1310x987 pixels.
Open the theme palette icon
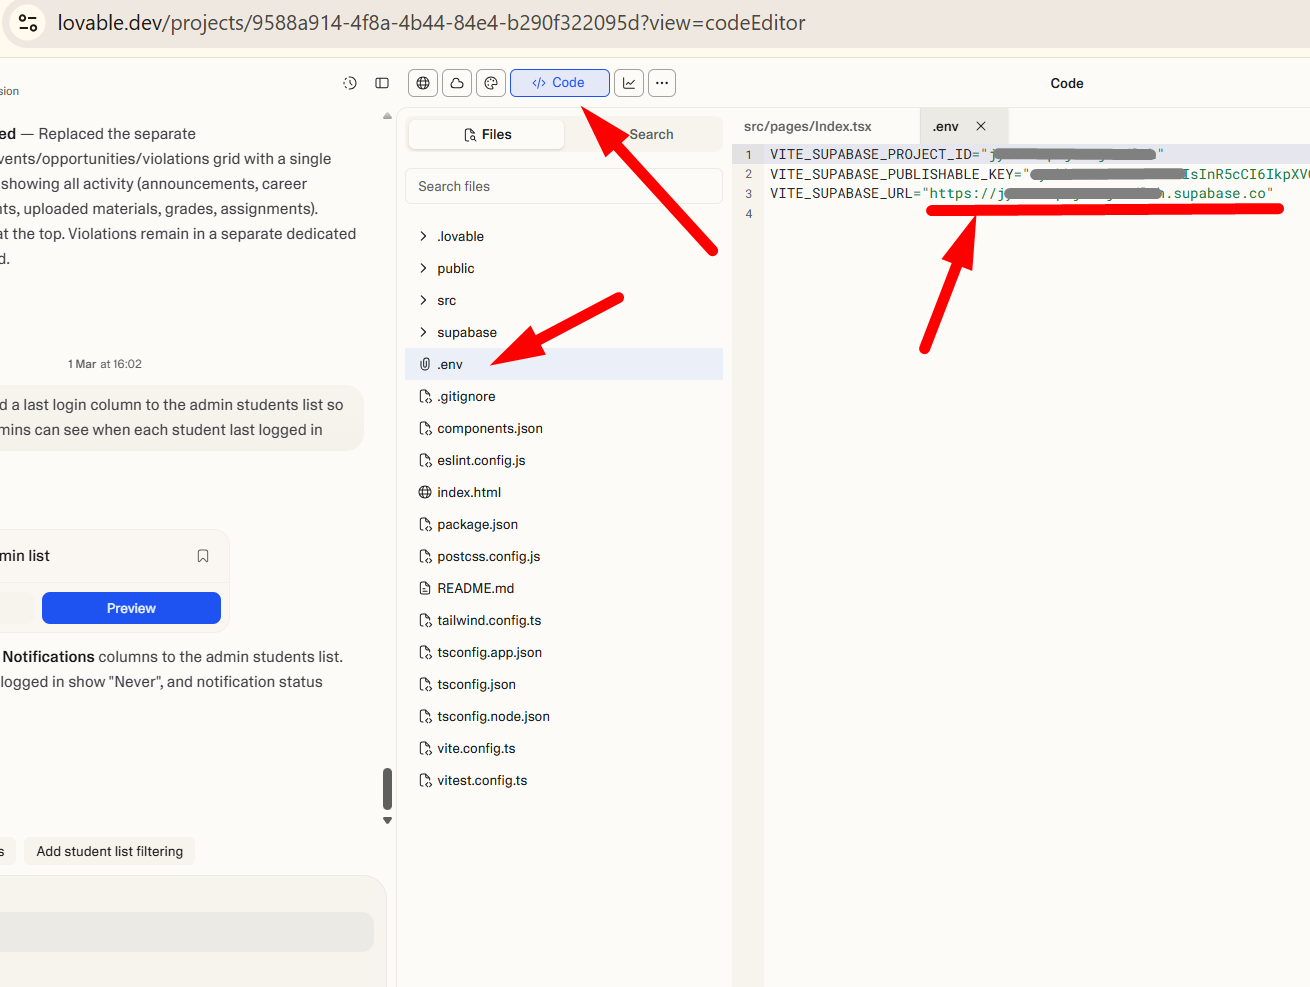(490, 83)
